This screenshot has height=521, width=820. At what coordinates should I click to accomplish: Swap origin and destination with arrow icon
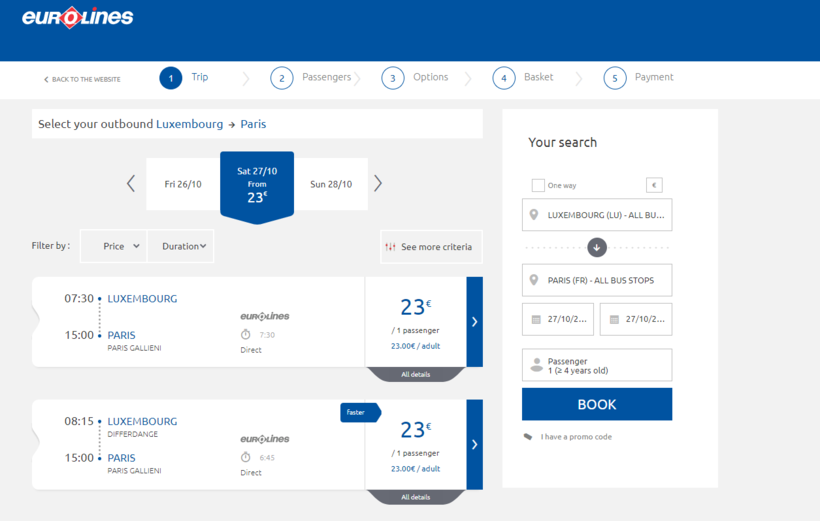pos(597,247)
